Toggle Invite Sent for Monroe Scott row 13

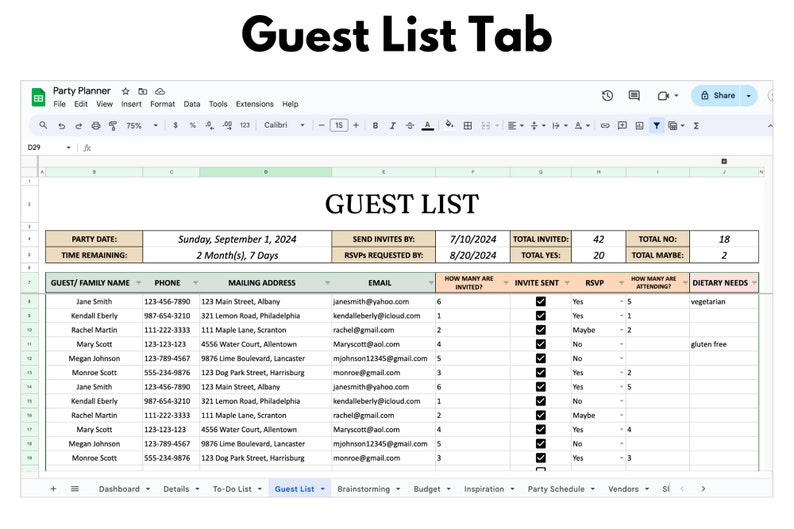click(x=541, y=372)
